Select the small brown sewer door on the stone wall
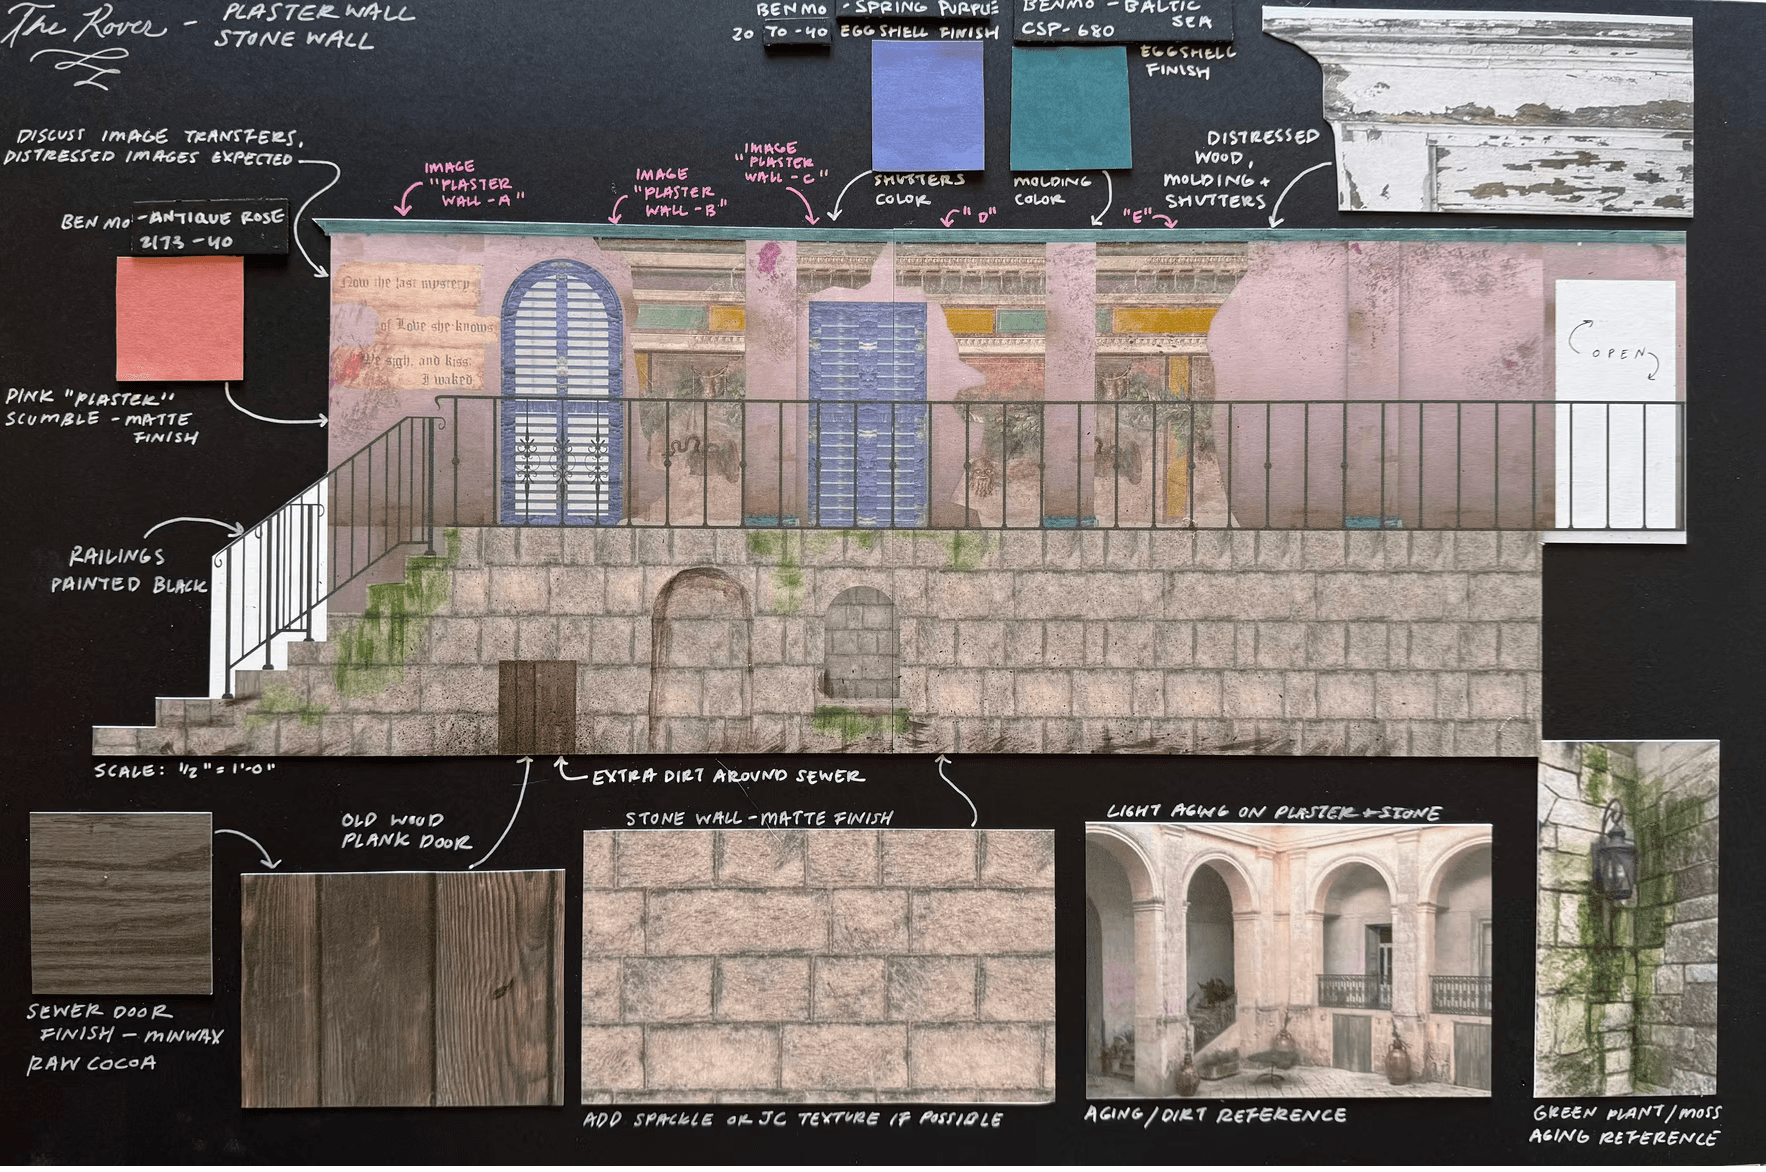This screenshot has width=1766, height=1172. [x=537, y=705]
